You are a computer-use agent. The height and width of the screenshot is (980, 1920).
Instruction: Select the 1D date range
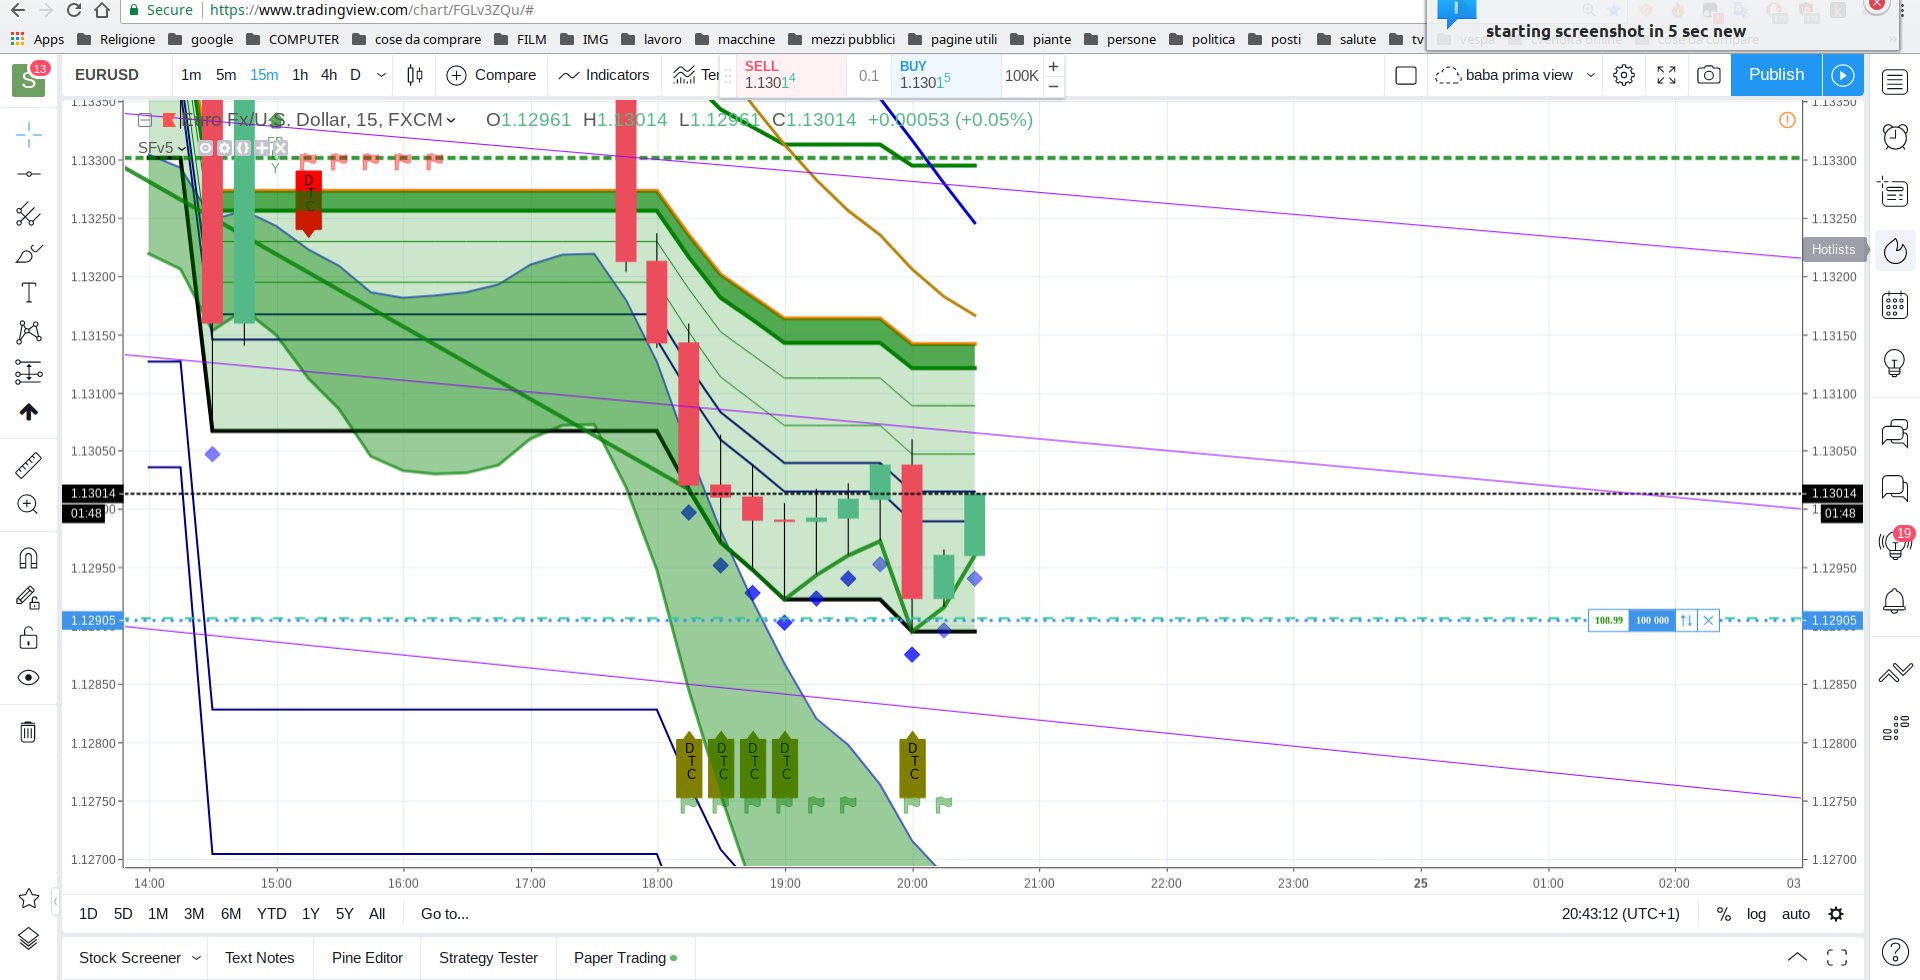88,914
